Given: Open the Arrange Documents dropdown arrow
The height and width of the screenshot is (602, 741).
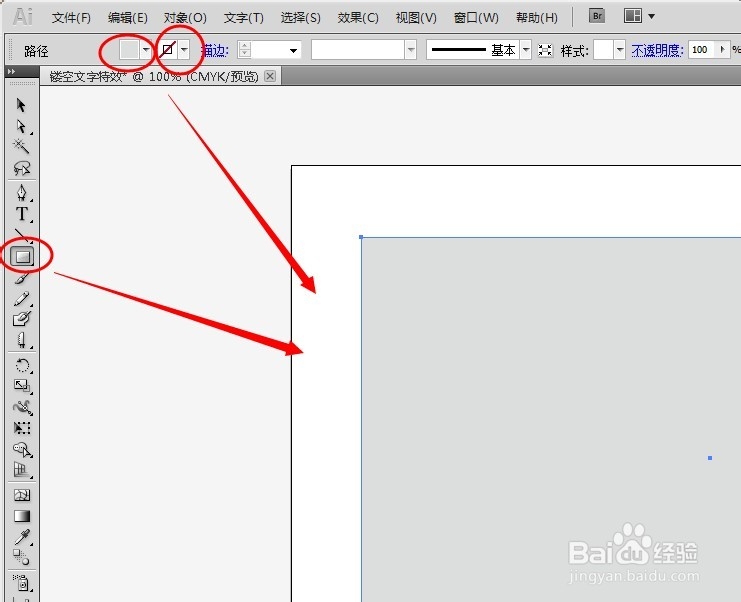Looking at the screenshot, I should tap(652, 16).
